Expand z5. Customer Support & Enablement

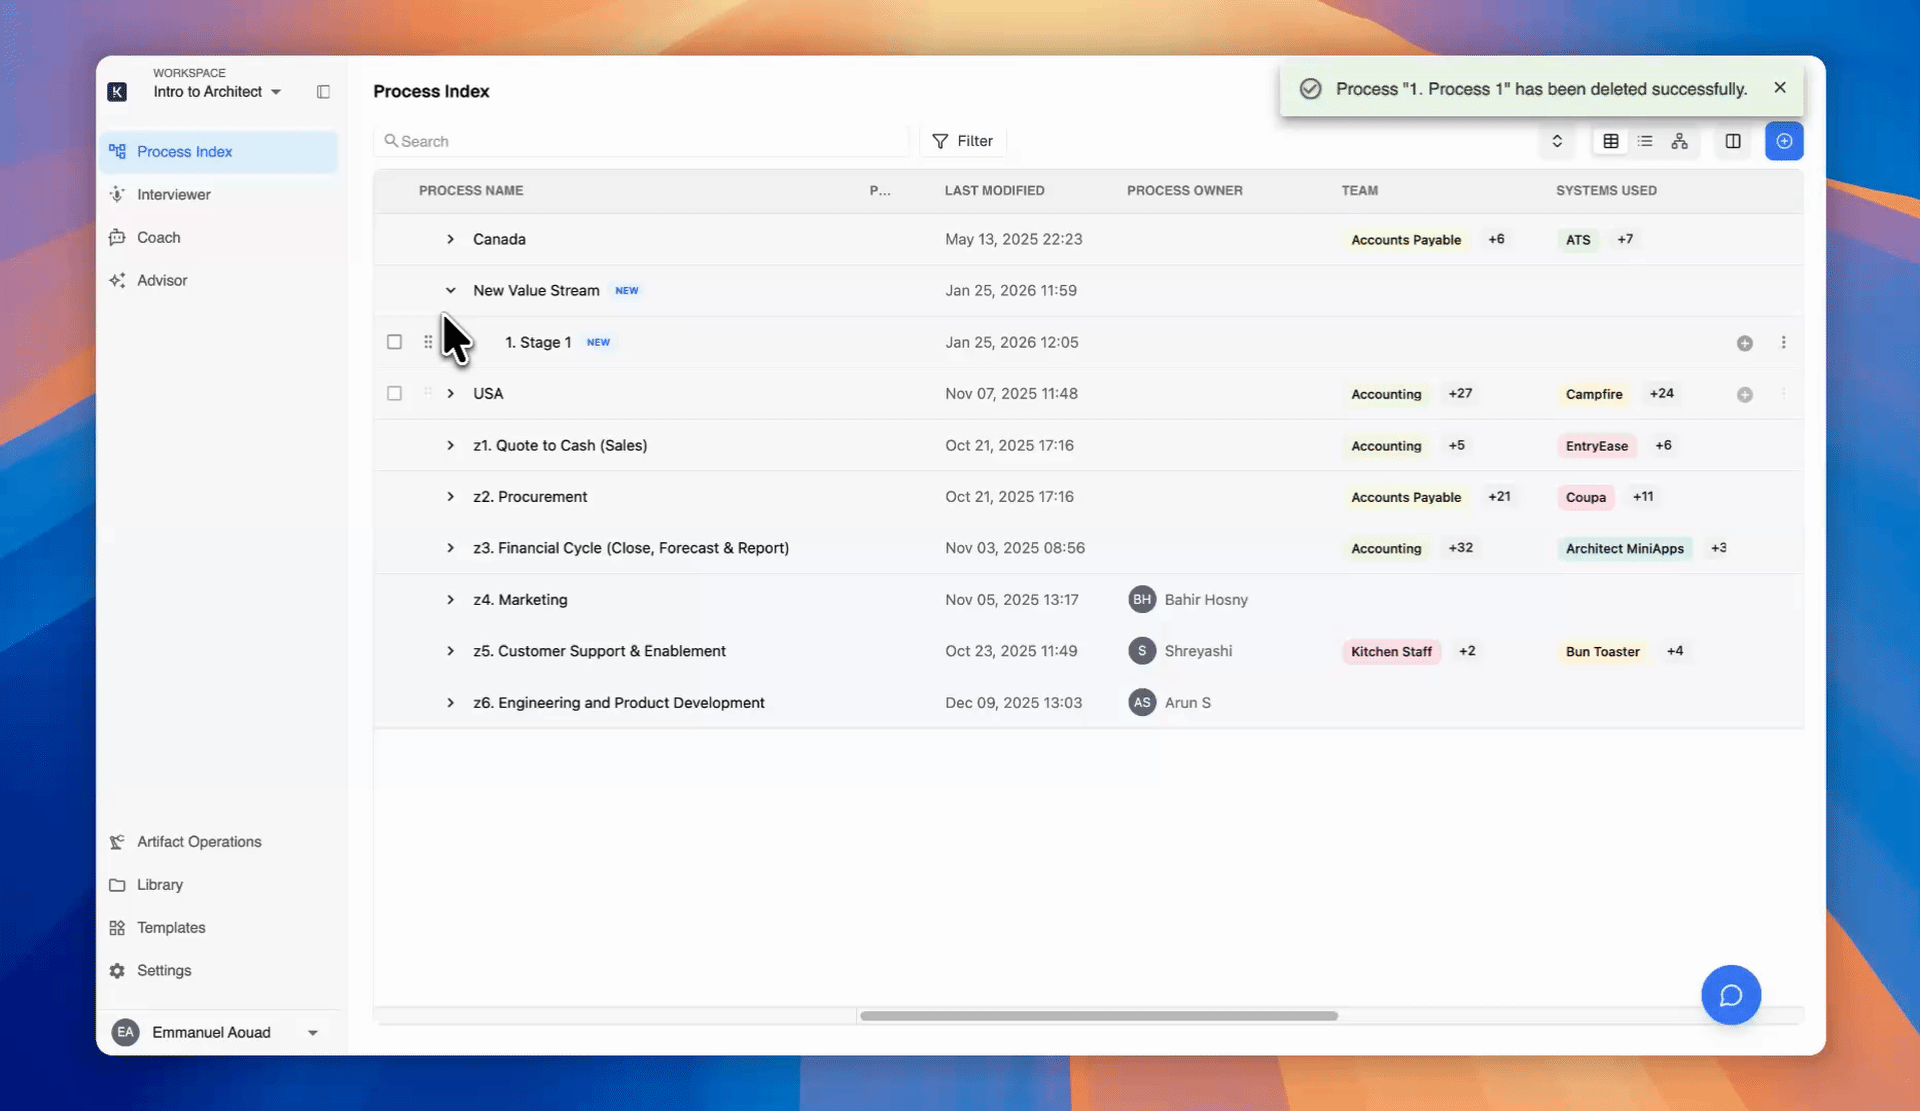[450, 651]
